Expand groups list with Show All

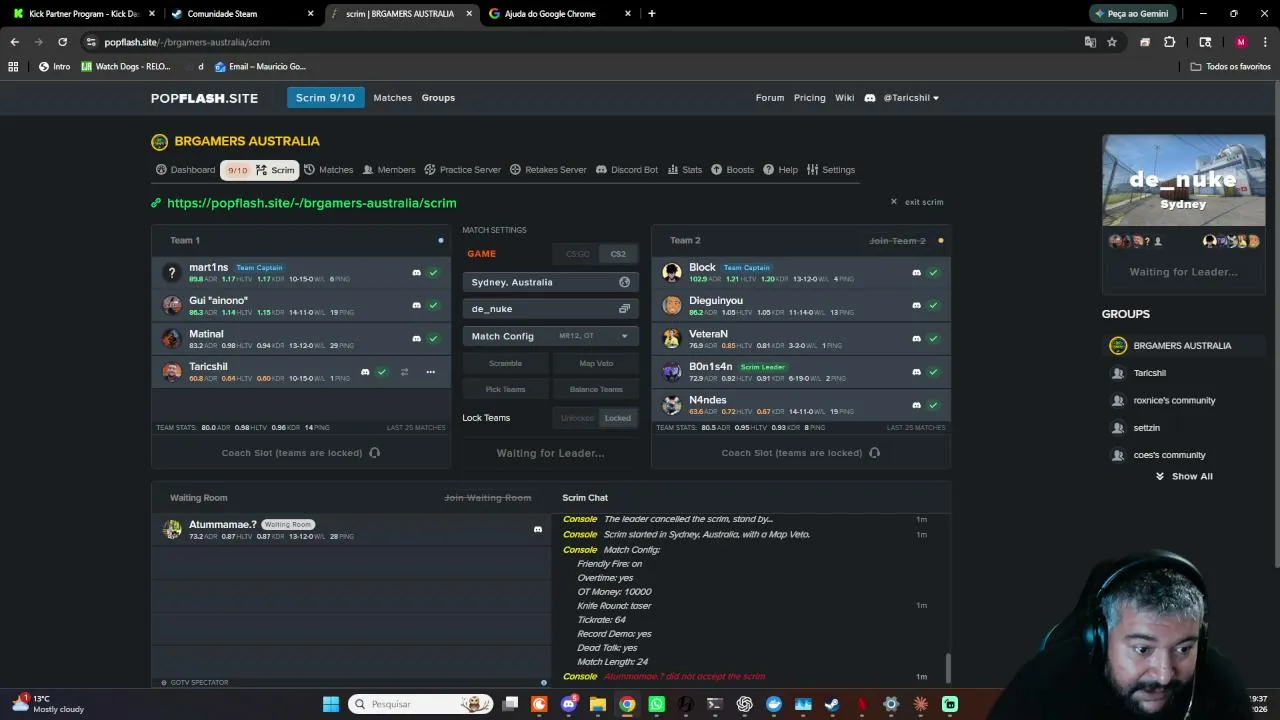click(x=1184, y=476)
